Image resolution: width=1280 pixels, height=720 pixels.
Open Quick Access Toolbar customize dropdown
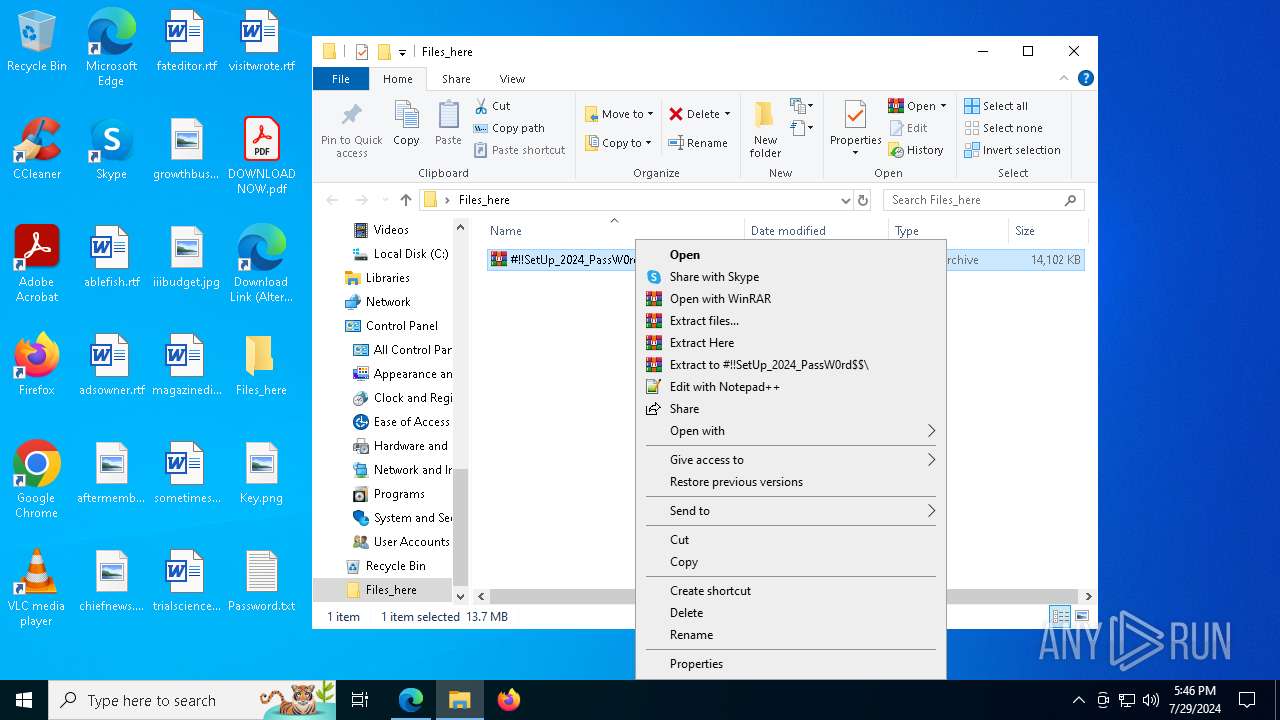402,52
